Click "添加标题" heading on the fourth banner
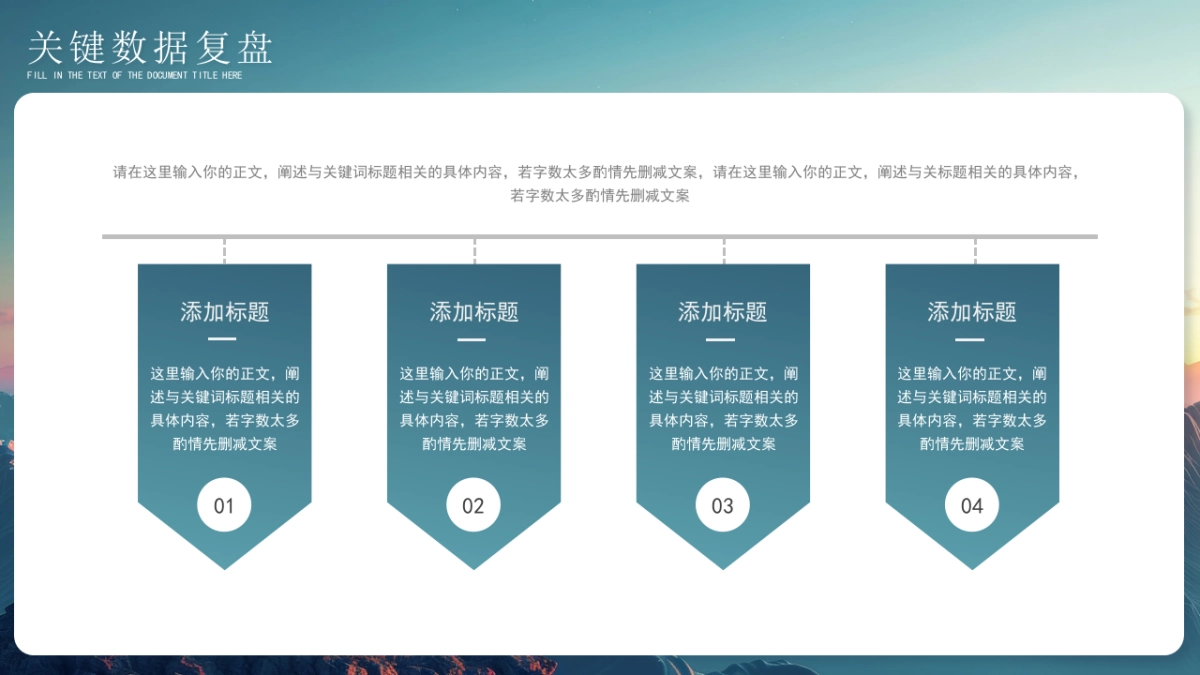Viewport: 1200px width, 675px height. click(971, 312)
